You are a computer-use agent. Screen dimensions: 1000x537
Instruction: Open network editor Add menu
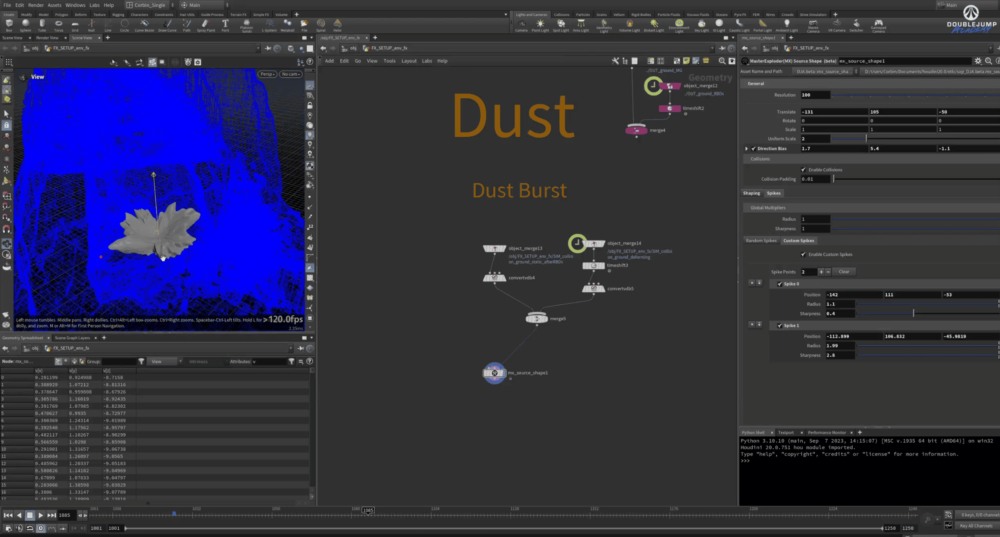coord(329,61)
